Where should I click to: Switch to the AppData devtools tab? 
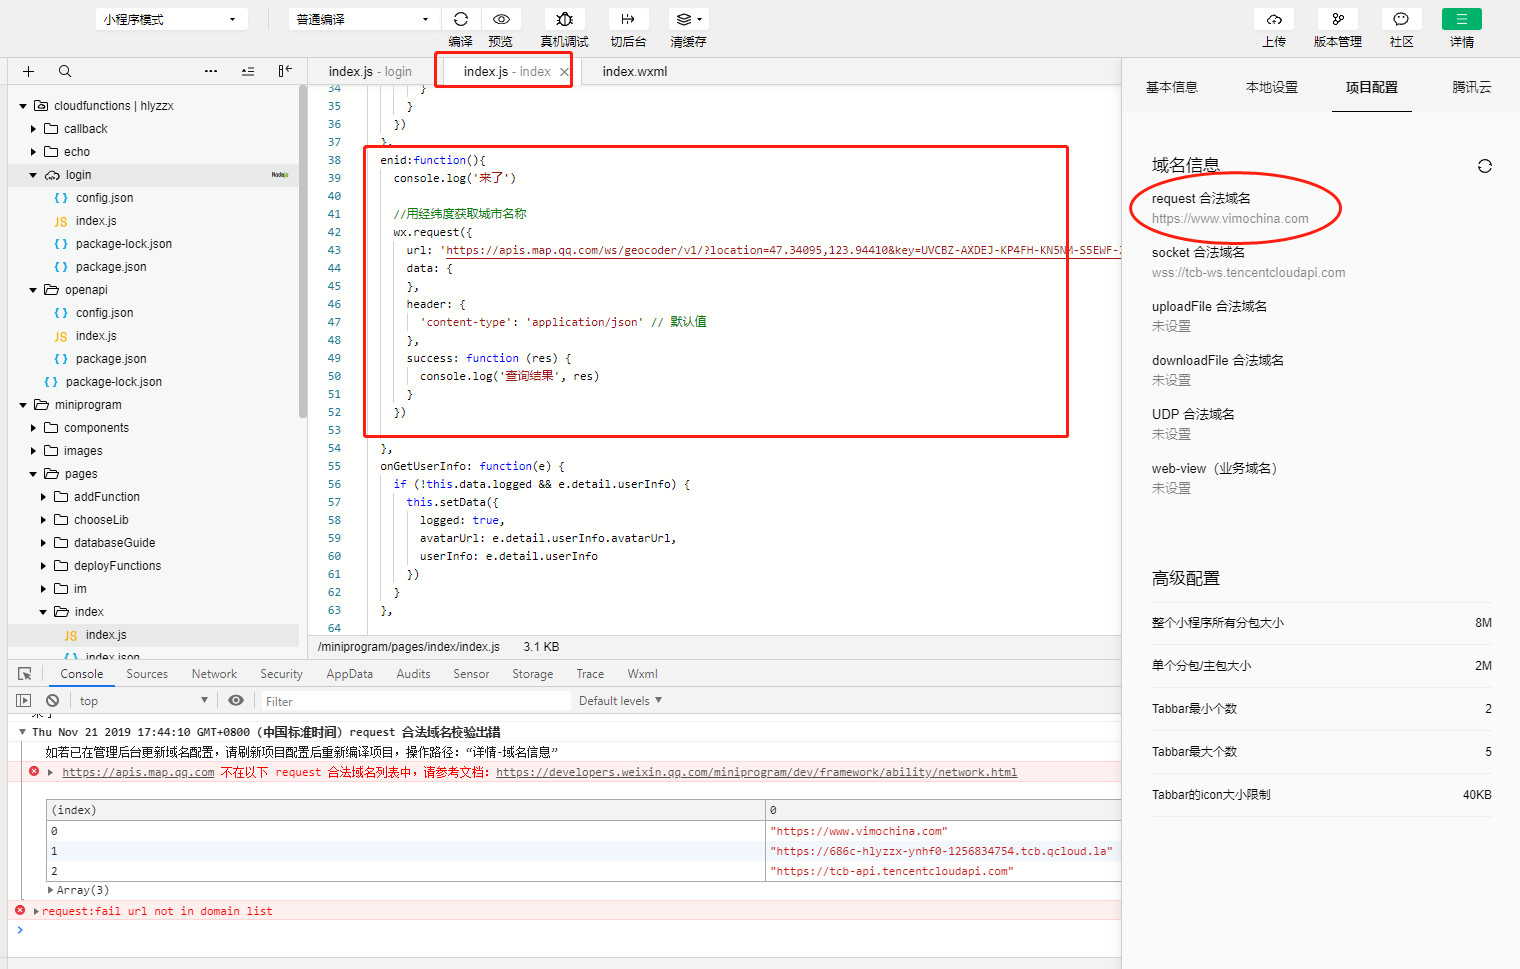(350, 674)
